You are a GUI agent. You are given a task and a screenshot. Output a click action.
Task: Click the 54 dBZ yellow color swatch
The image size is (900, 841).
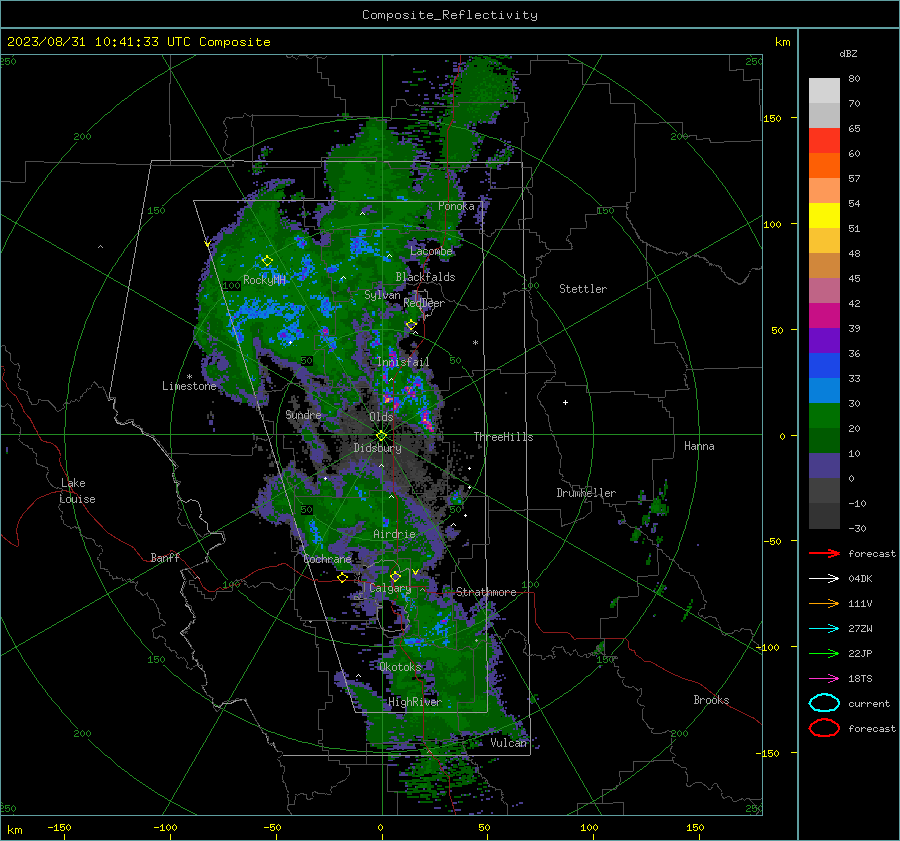click(x=824, y=216)
